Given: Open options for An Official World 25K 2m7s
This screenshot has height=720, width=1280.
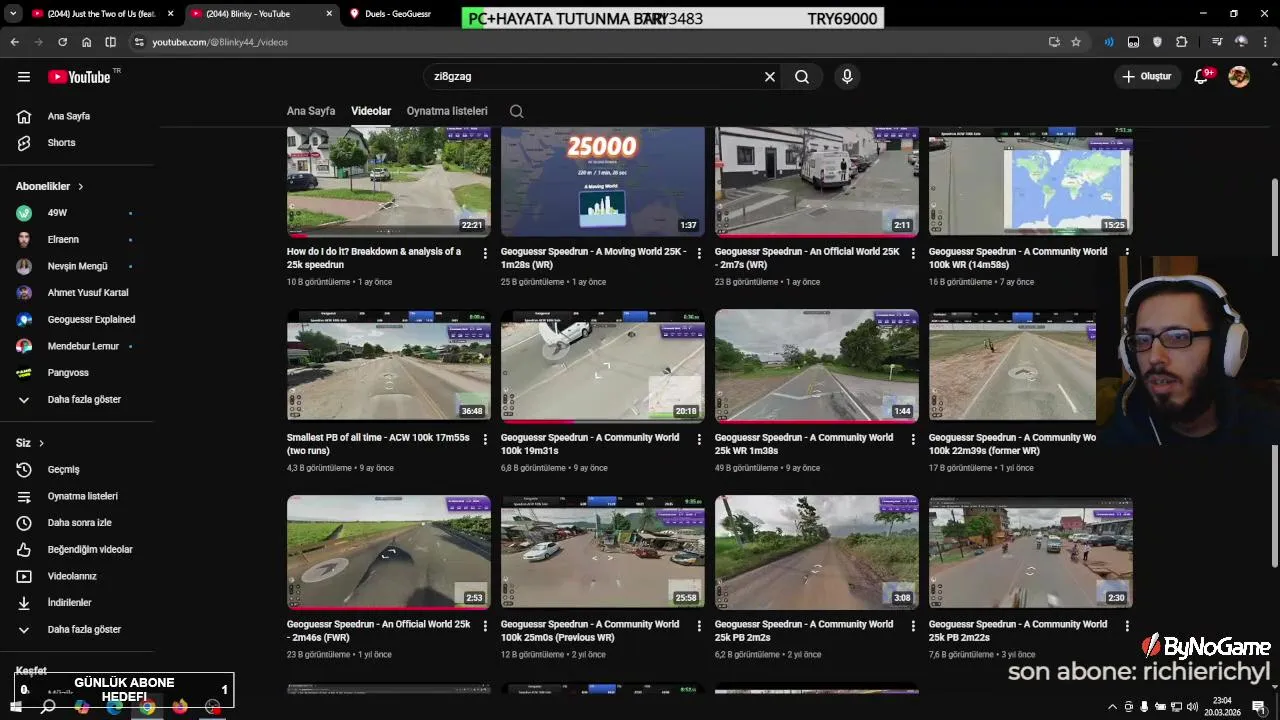Looking at the screenshot, I should (913, 253).
